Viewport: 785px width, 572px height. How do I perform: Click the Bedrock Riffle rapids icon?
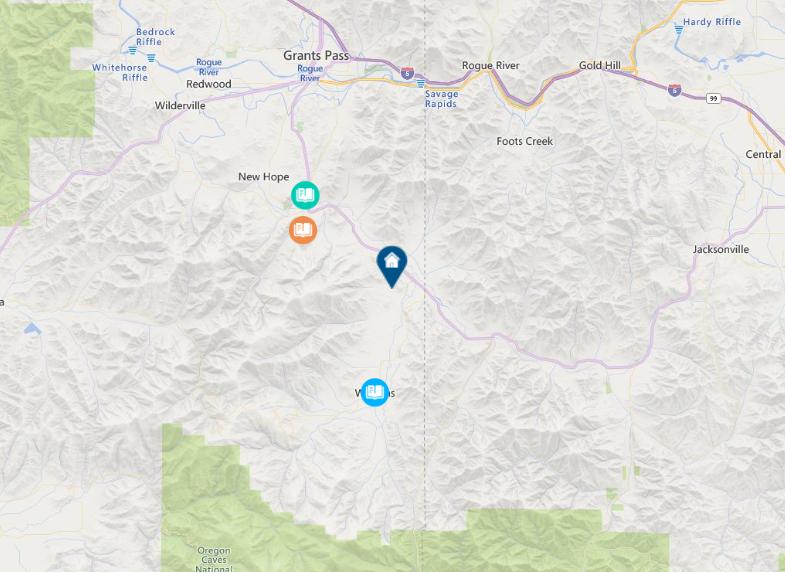pyautogui.click(x=132, y=50)
